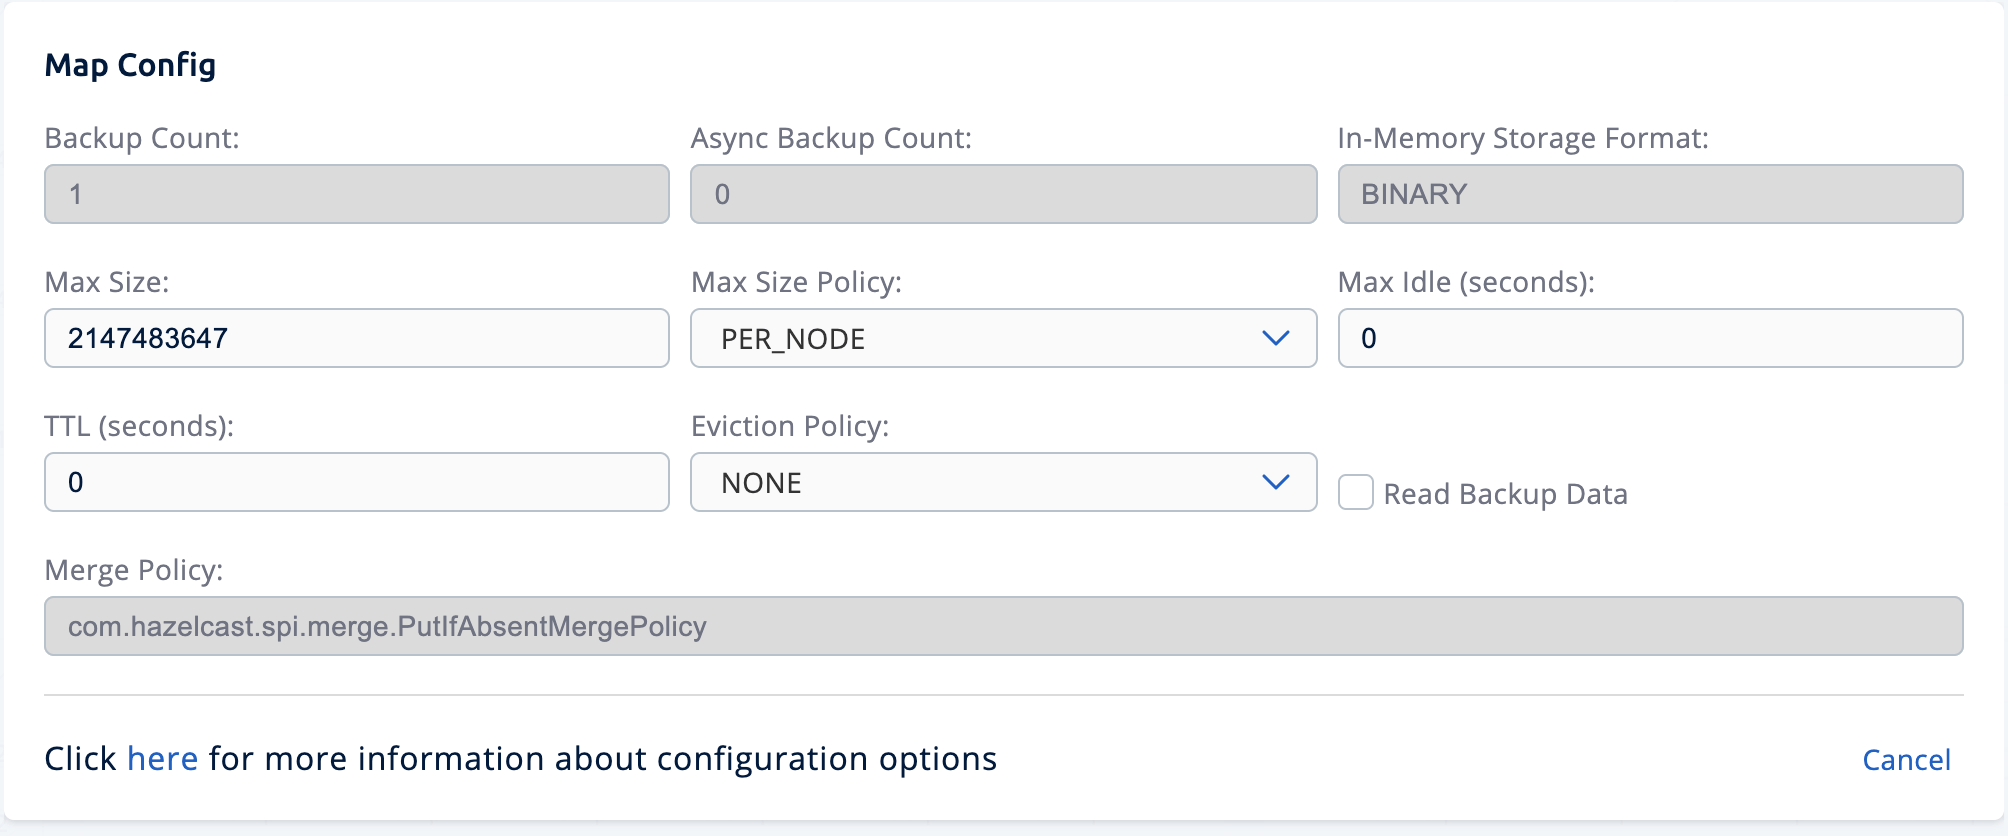The height and width of the screenshot is (836, 2008).
Task: Toggle the Read Backup Data checkbox
Action: click(x=1356, y=493)
